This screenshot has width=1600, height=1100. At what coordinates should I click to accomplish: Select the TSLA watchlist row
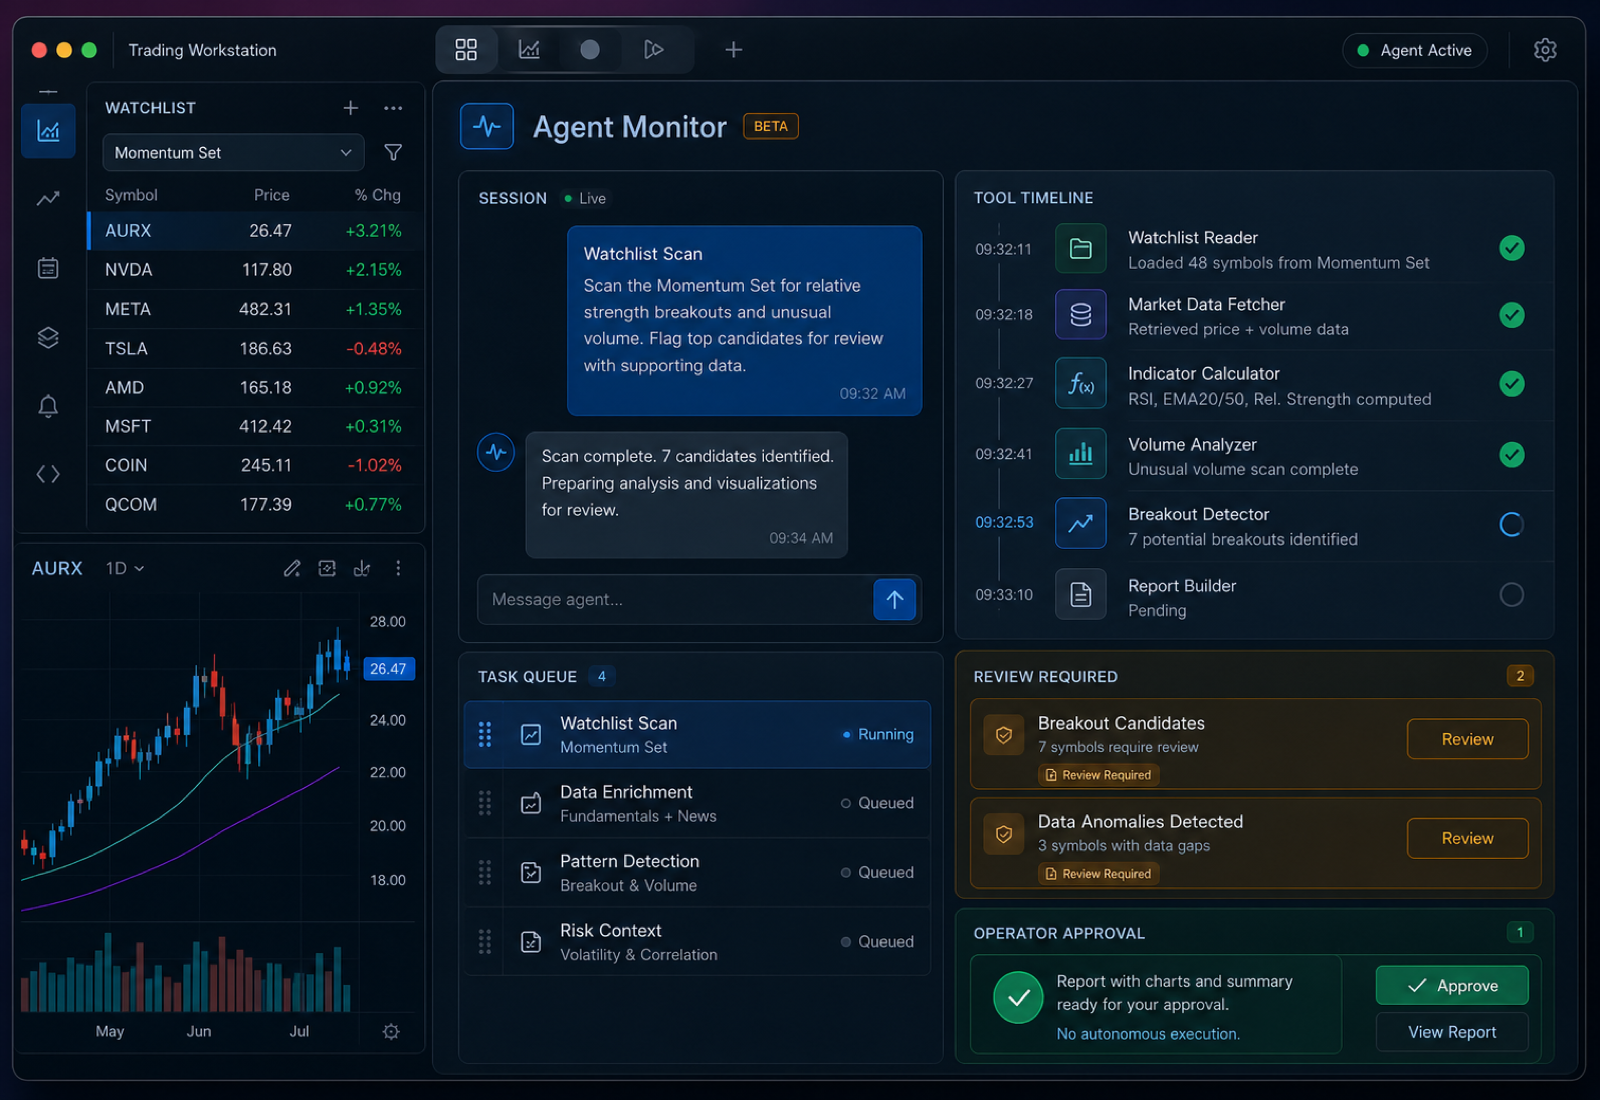[x=255, y=349]
